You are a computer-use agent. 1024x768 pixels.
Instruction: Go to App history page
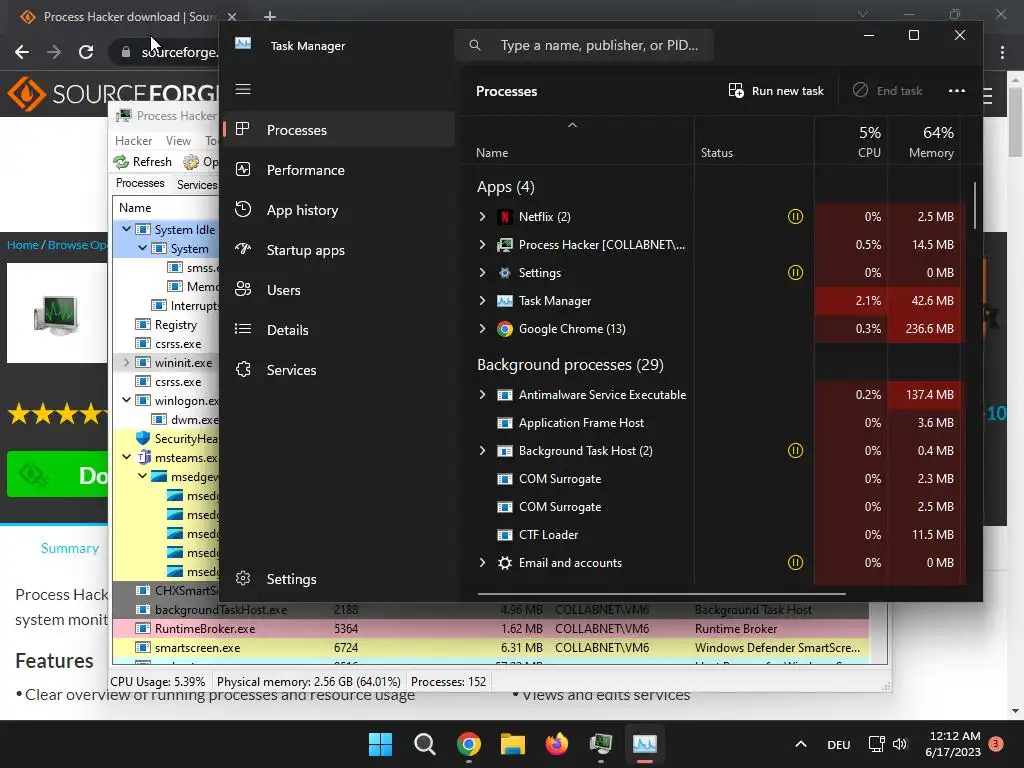(338, 210)
